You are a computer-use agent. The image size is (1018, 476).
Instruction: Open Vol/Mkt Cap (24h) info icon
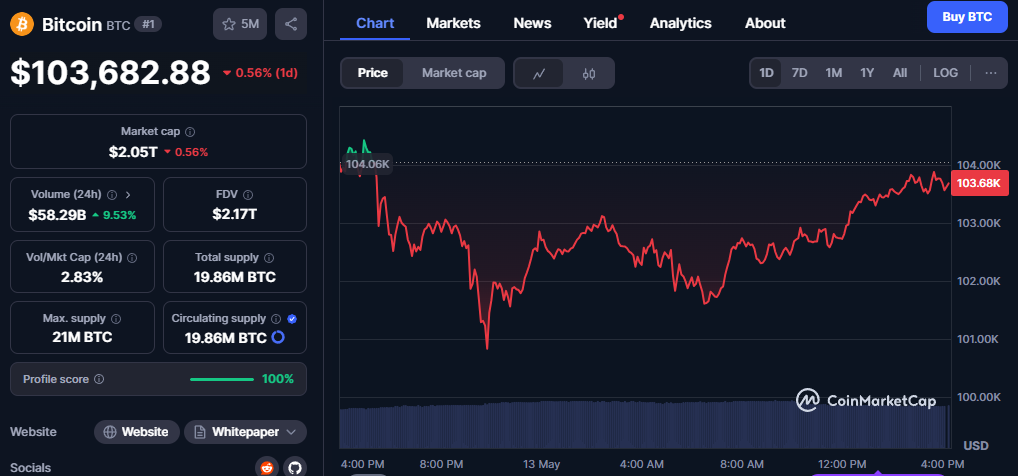pyautogui.click(x=132, y=258)
